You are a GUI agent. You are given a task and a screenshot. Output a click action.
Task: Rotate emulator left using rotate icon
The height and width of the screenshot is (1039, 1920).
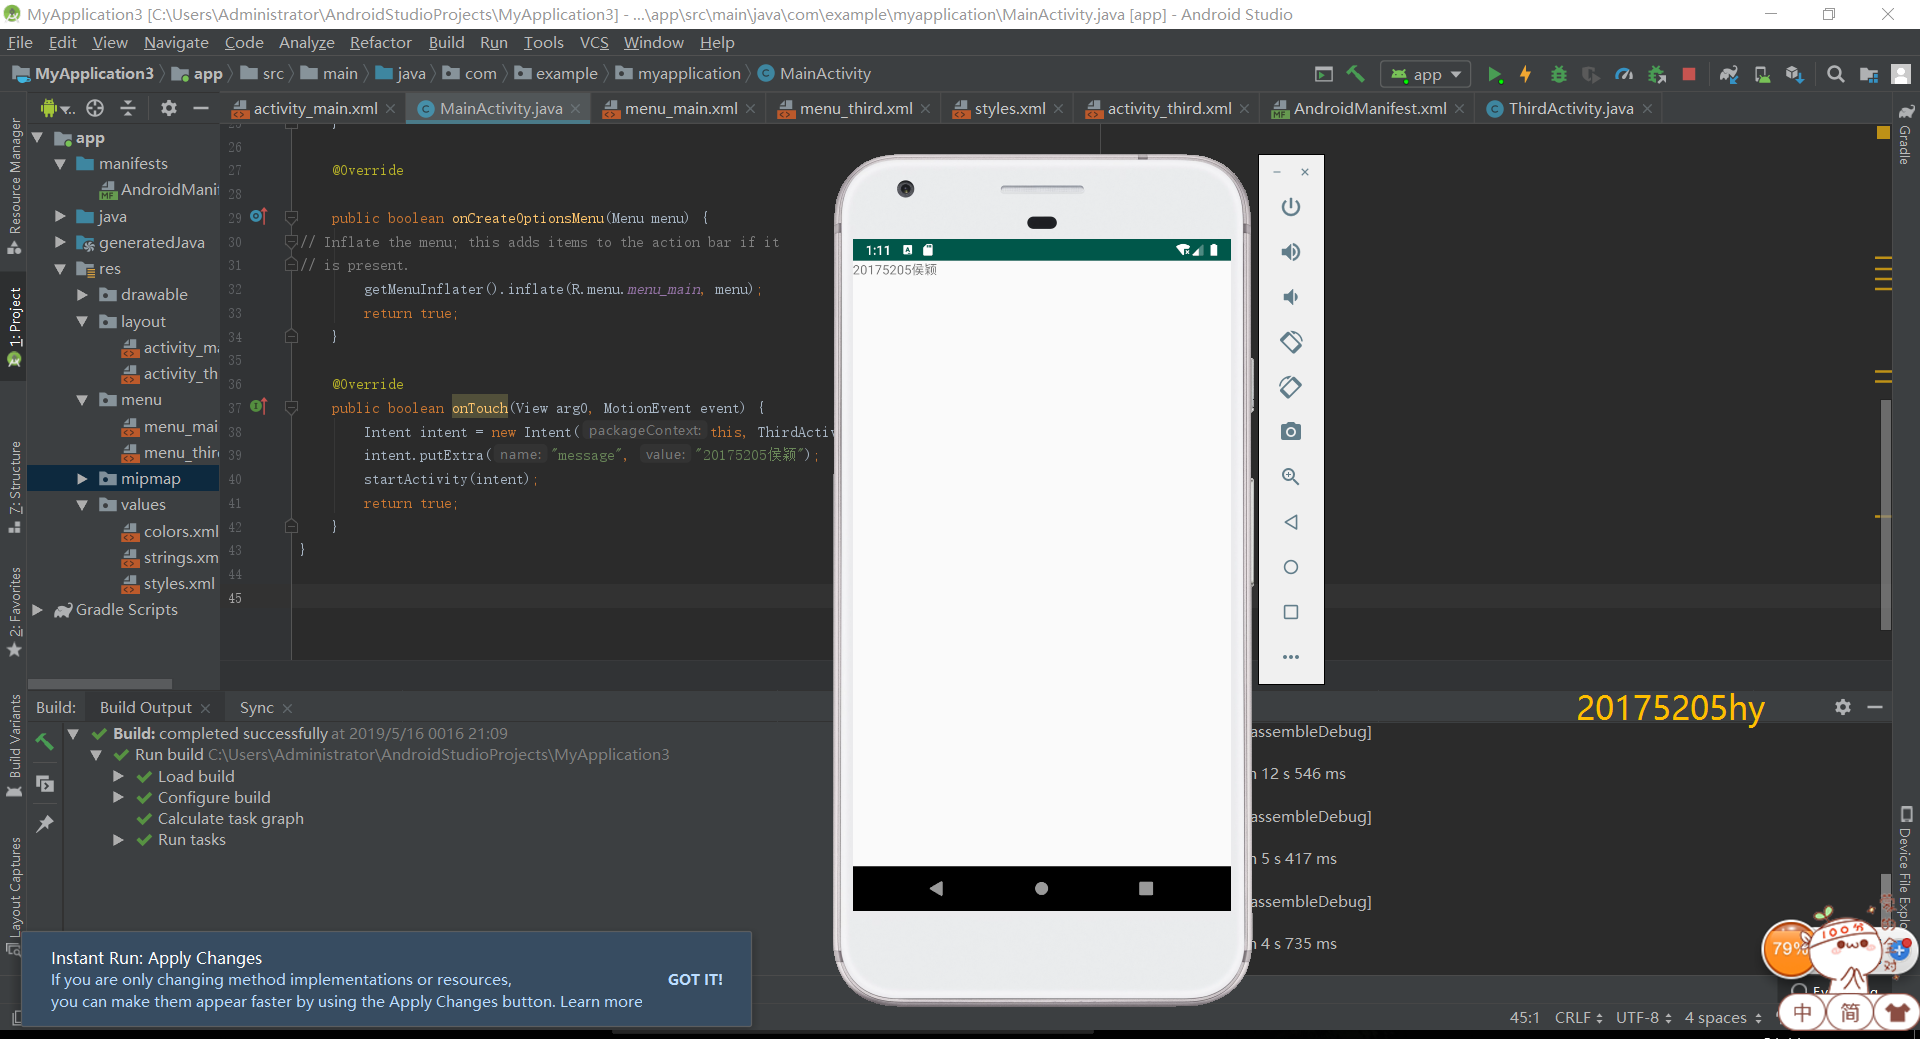[x=1291, y=342]
